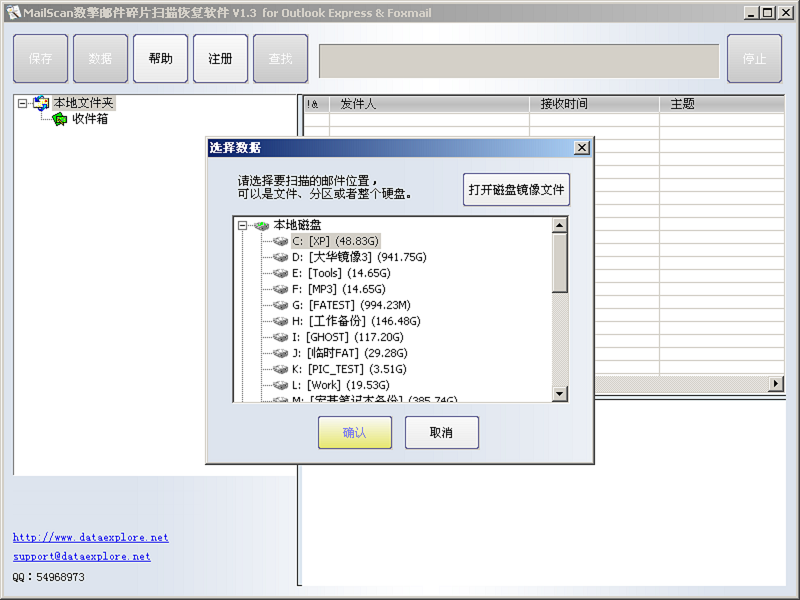Confirm selection with 确认 button

point(355,433)
